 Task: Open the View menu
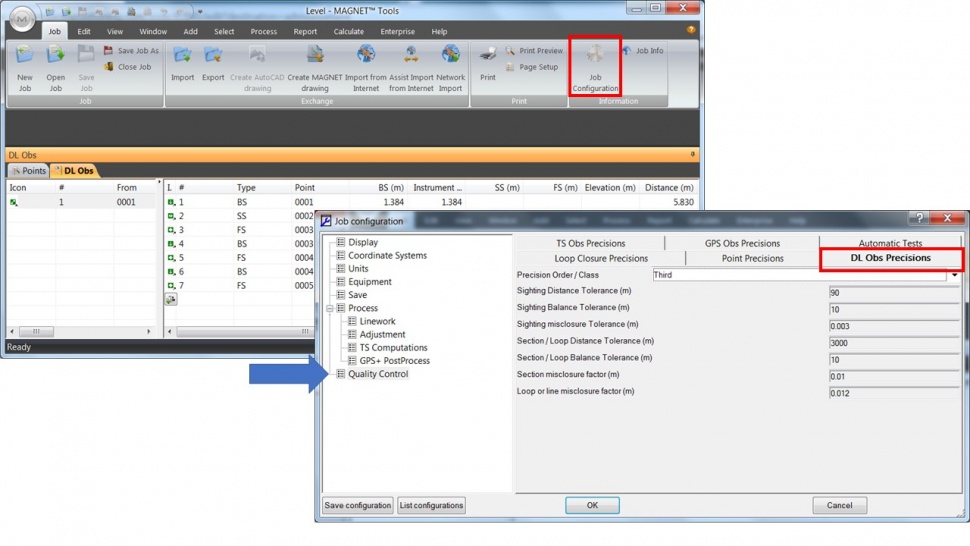point(115,32)
